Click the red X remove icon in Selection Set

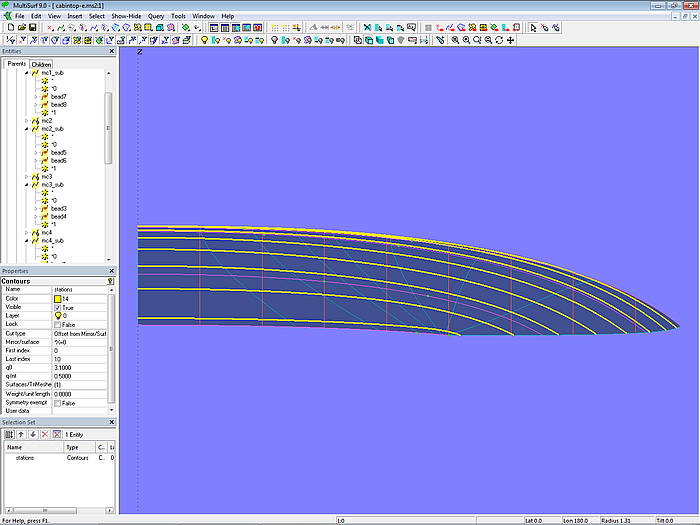pos(43,434)
